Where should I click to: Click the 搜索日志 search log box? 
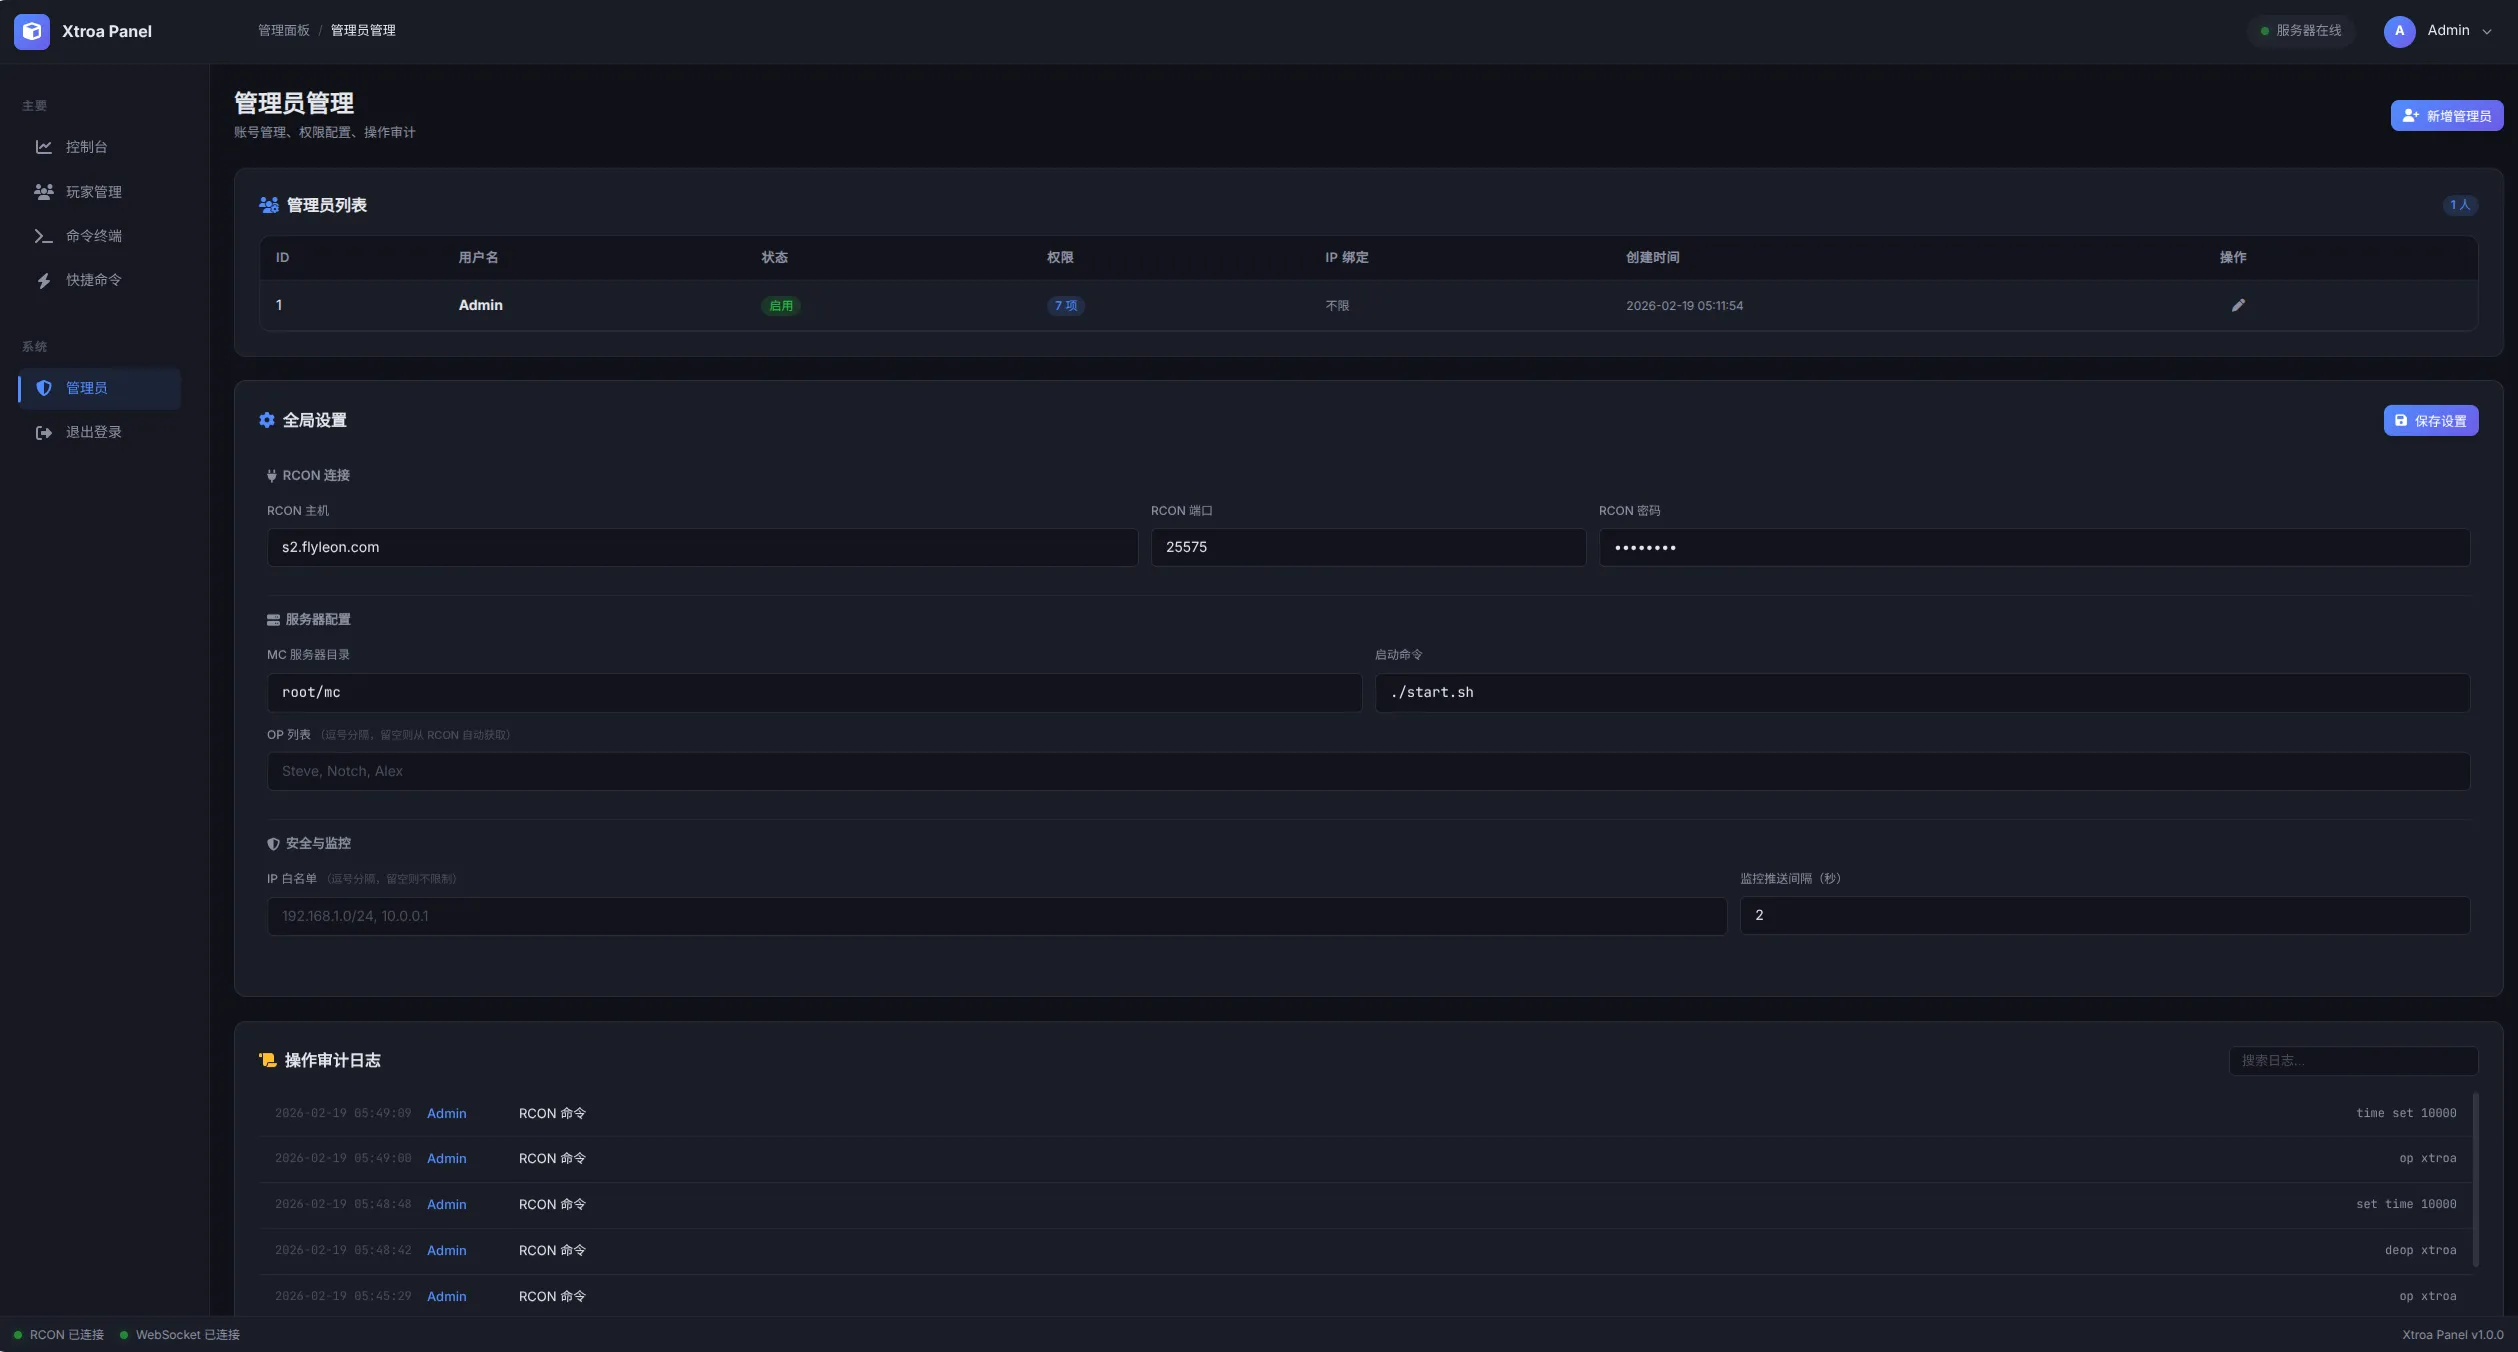(2352, 1060)
